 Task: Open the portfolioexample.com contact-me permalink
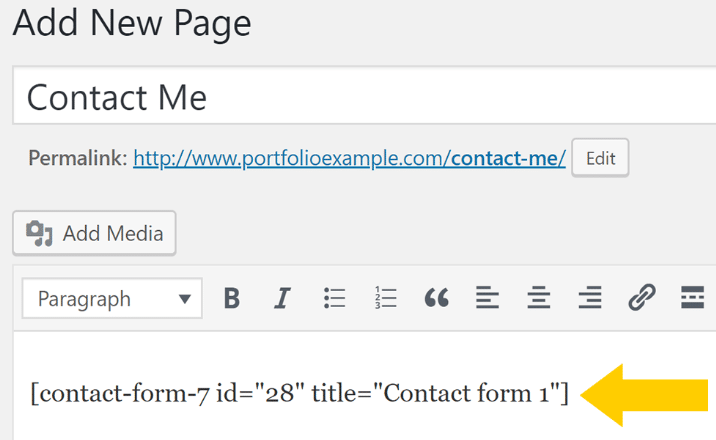(x=349, y=158)
